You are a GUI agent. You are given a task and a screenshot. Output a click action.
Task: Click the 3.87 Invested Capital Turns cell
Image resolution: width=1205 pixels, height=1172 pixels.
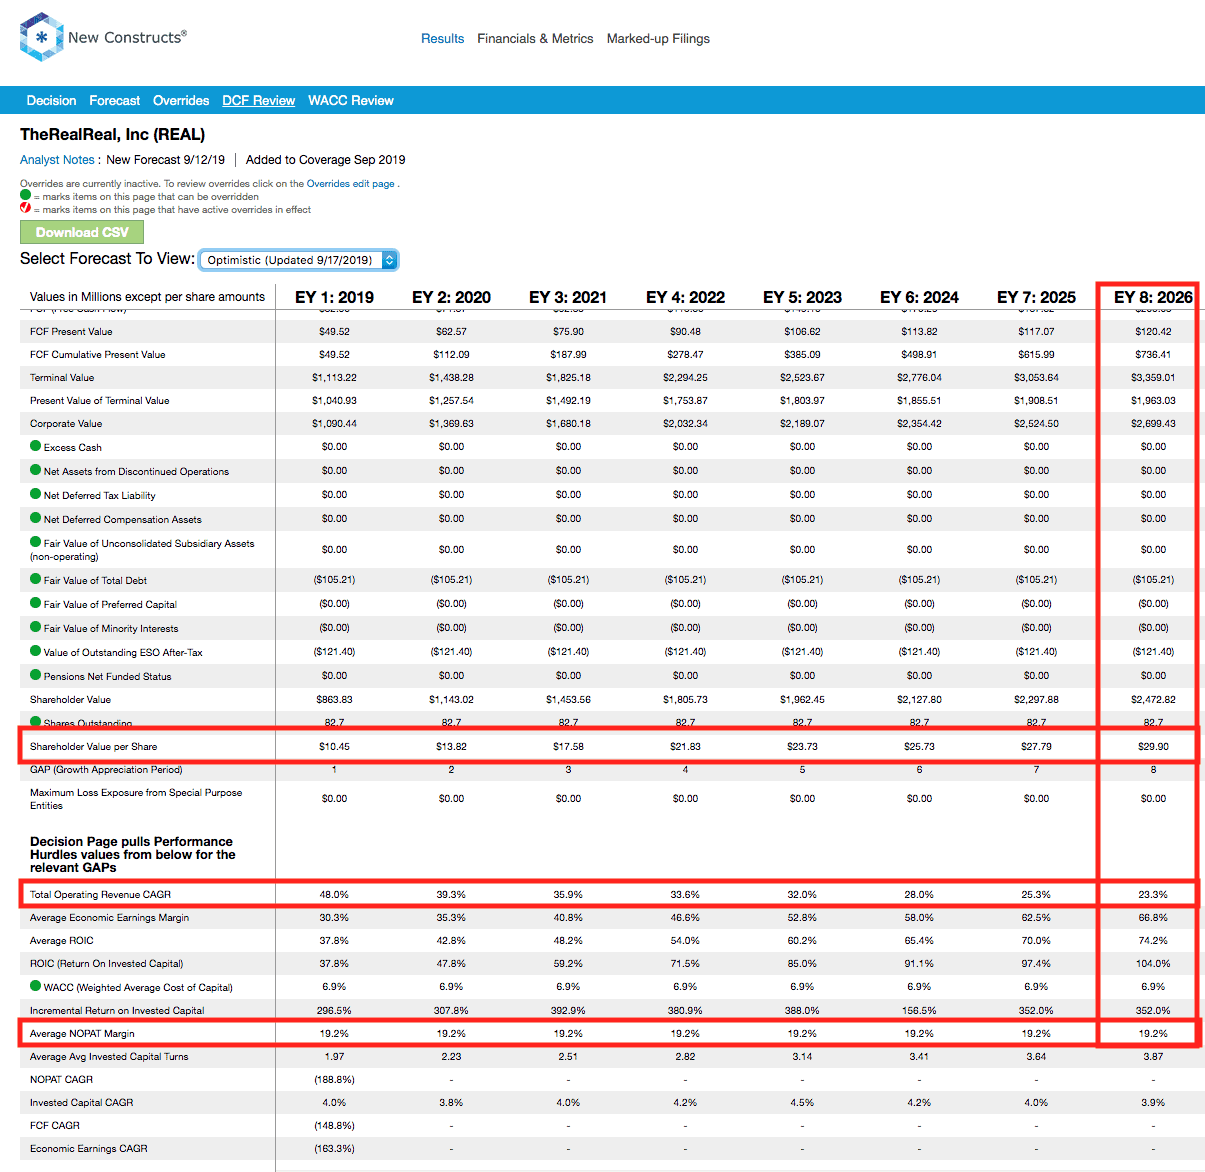click(x=1153, y=1057)
